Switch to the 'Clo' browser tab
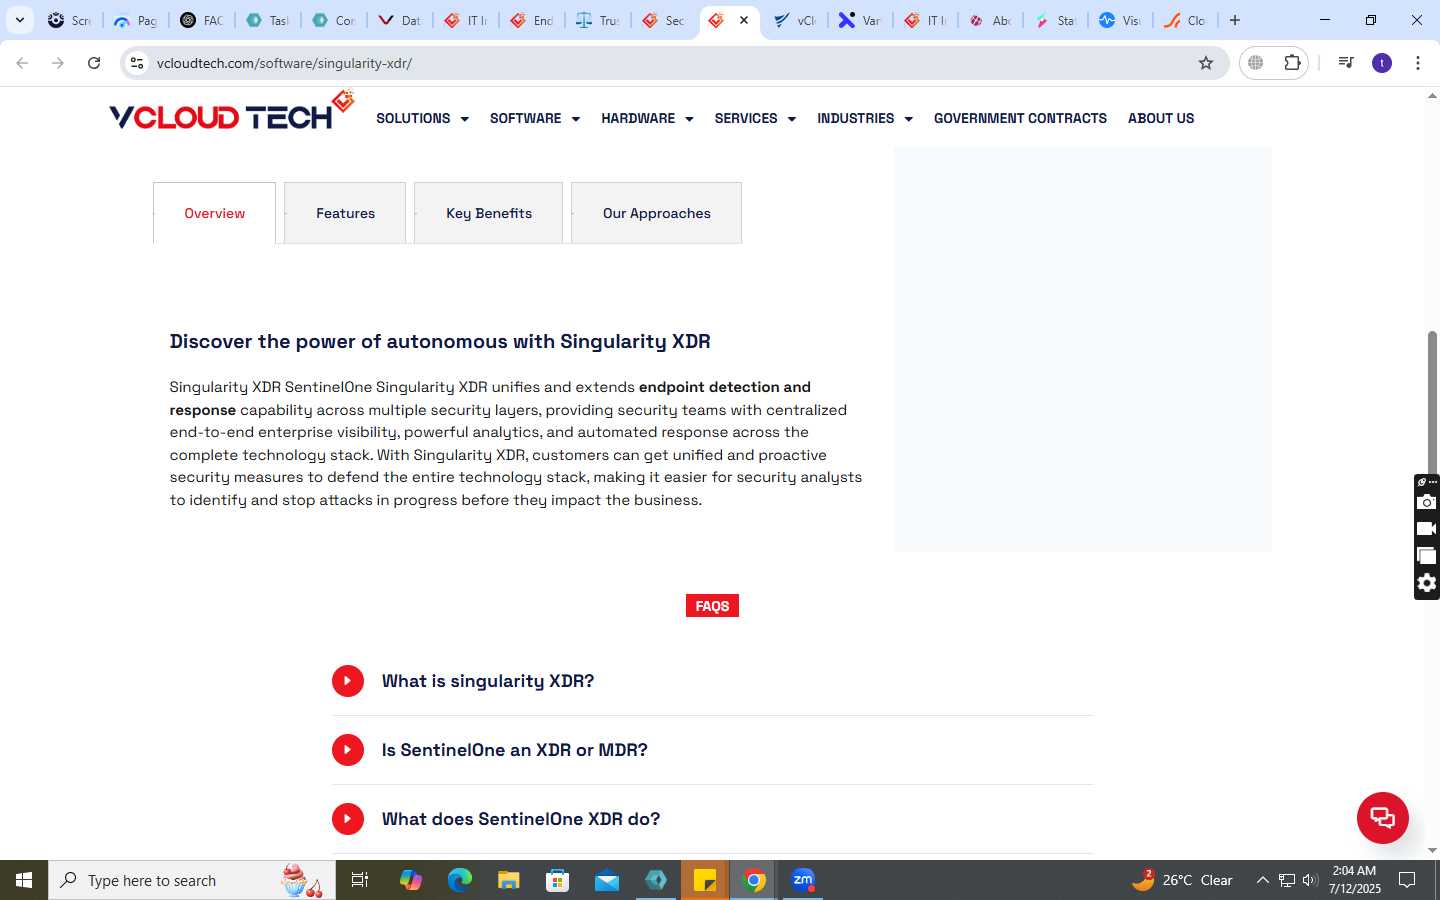The image size is (1440, 900). (x=1185, y=20)
